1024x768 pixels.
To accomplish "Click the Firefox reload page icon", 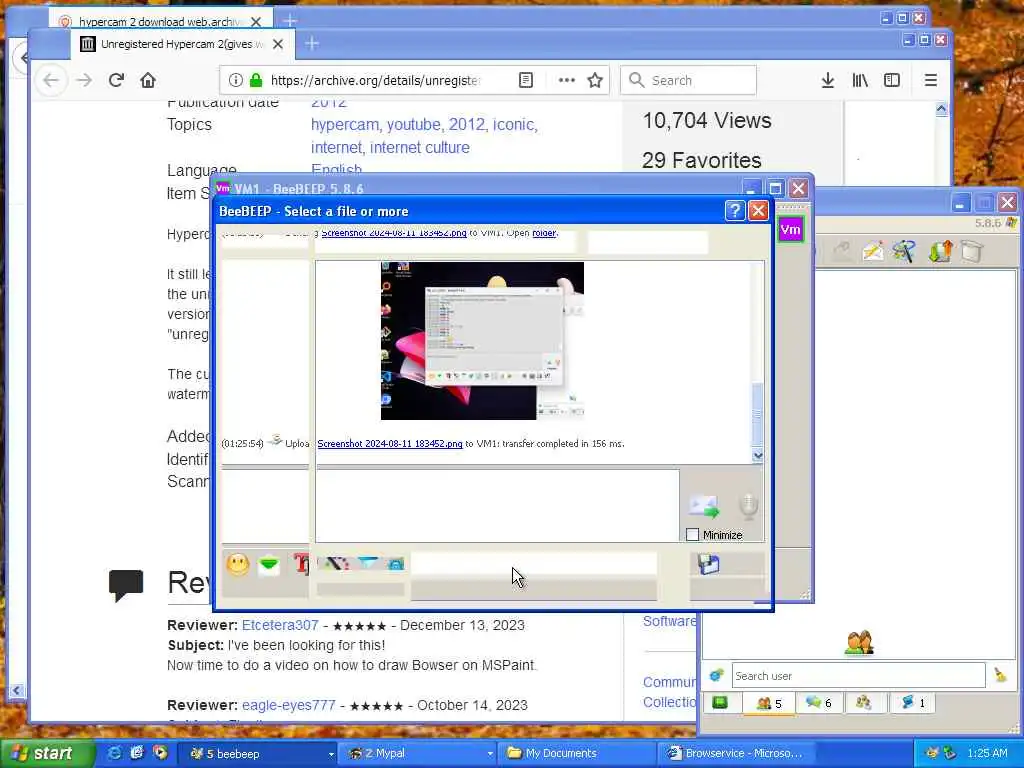I will point(116,80).
